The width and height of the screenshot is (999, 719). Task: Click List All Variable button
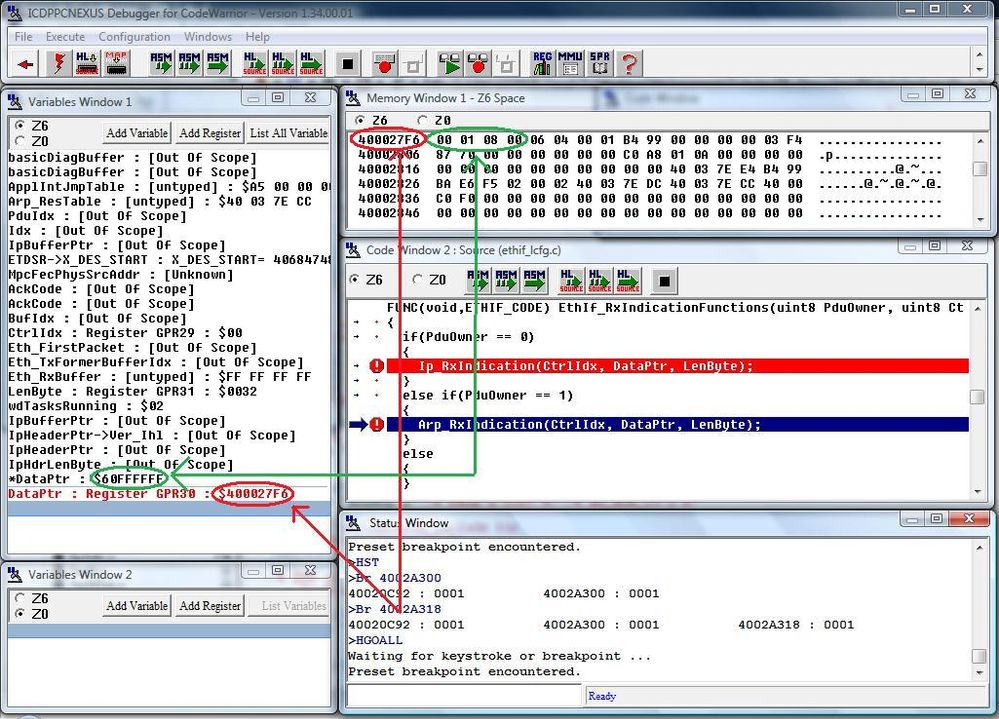tap(289, 133)
